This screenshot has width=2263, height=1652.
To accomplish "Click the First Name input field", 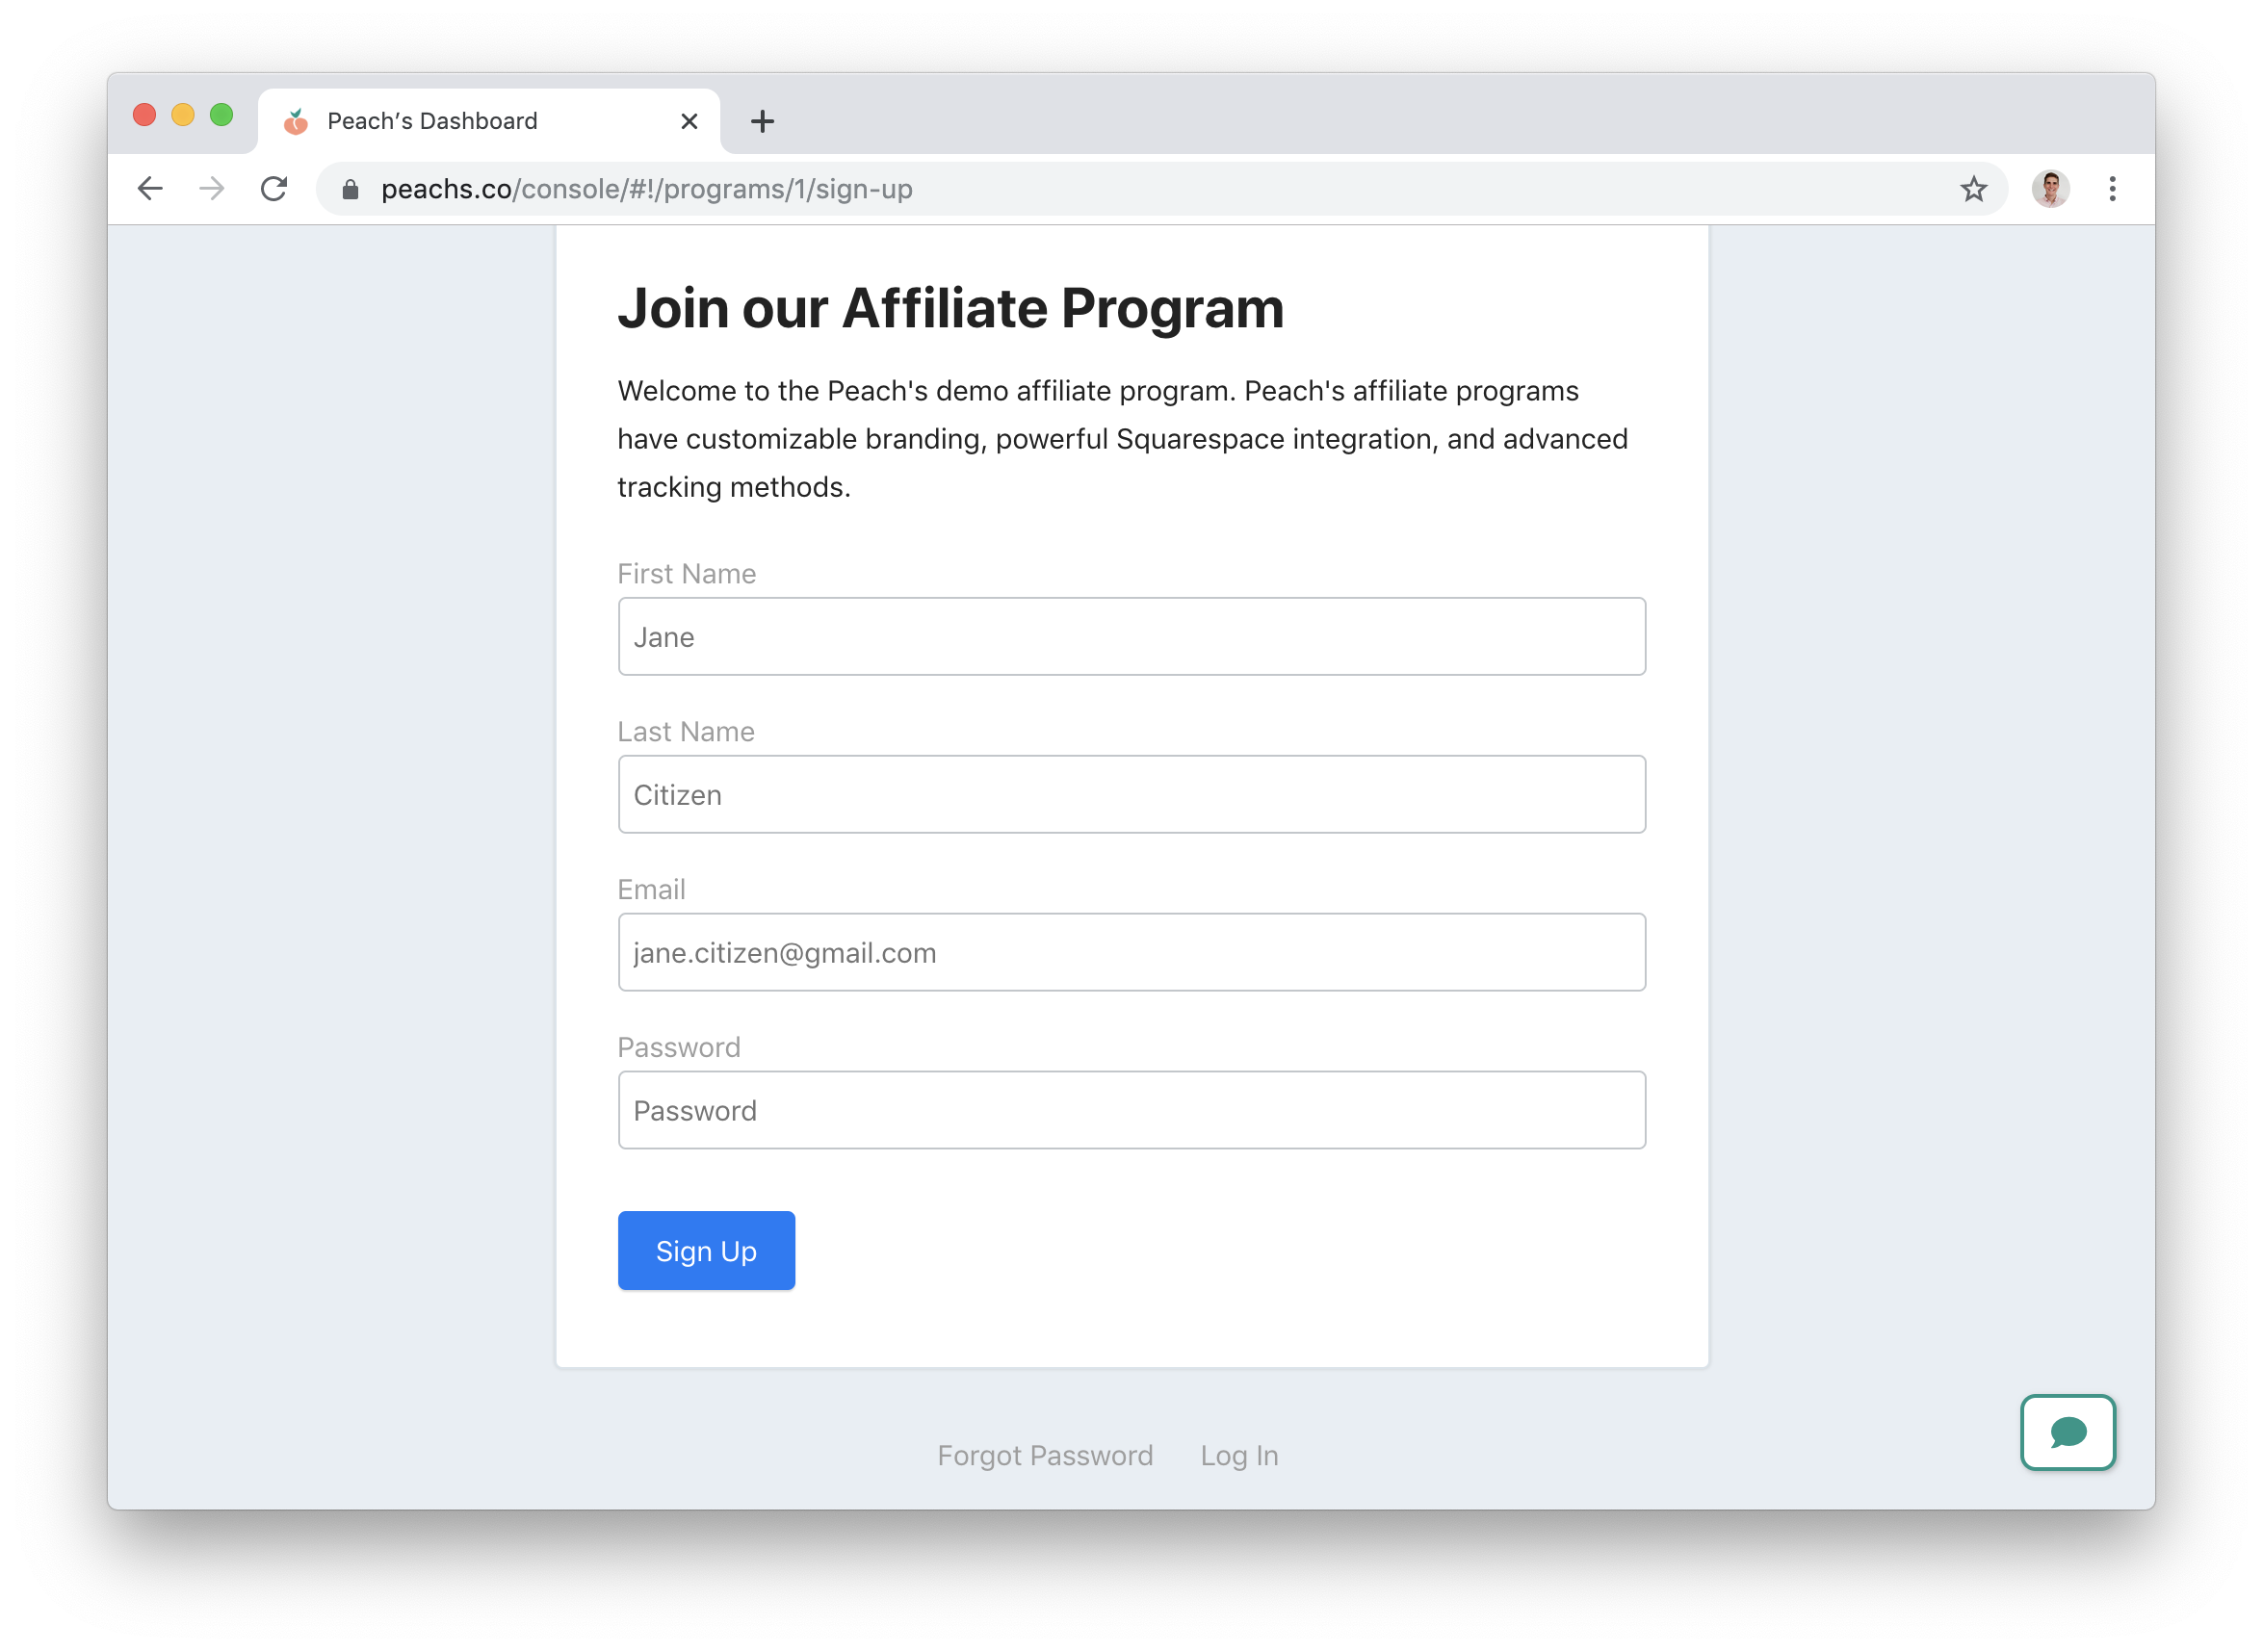I will [x=1131, y=637].
